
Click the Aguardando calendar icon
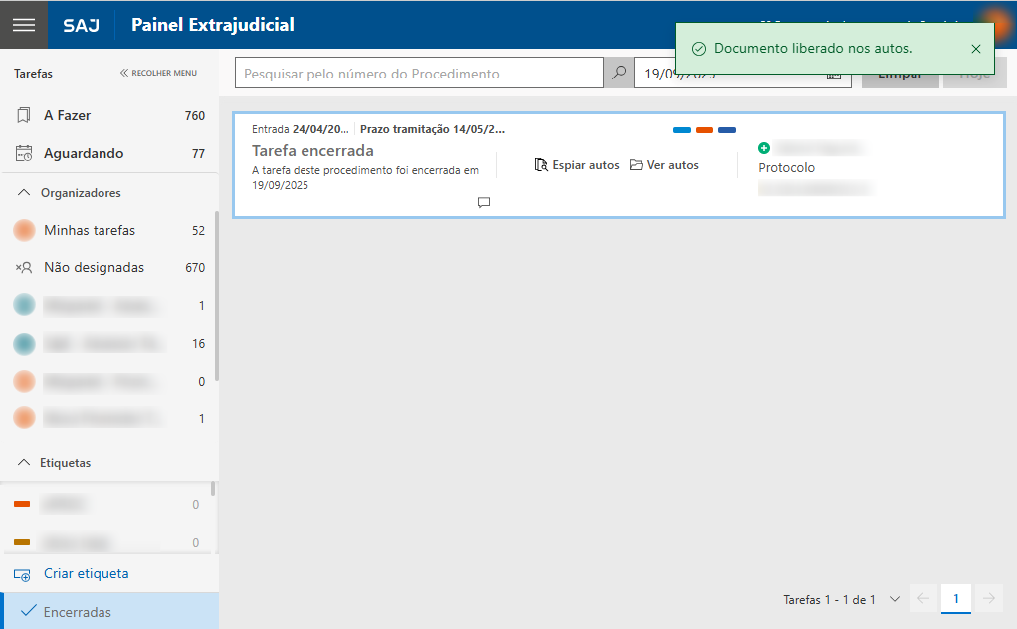pos(24,154)
